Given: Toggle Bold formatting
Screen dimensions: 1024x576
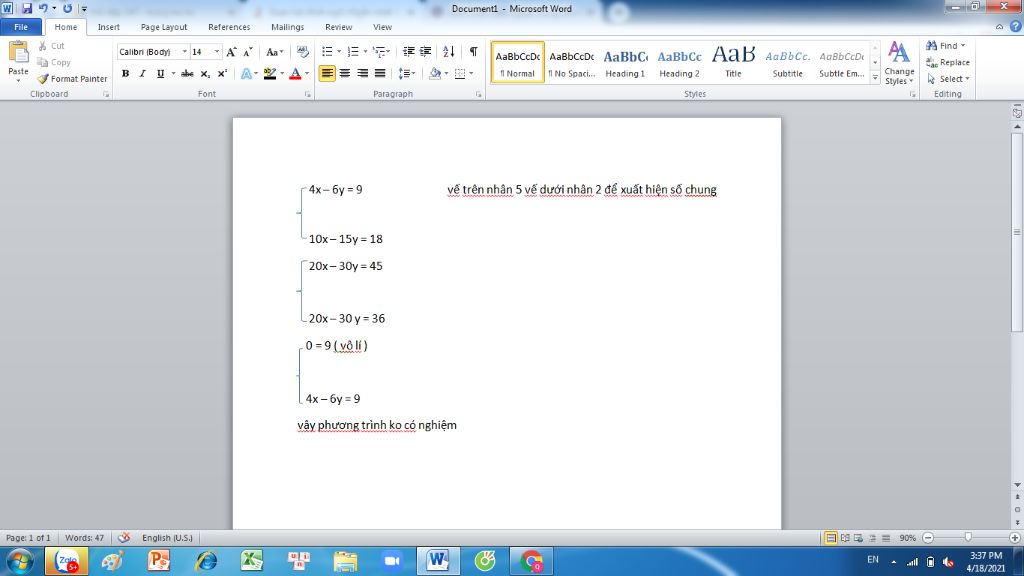Looking at the screenshot, I should pos(125,74).
